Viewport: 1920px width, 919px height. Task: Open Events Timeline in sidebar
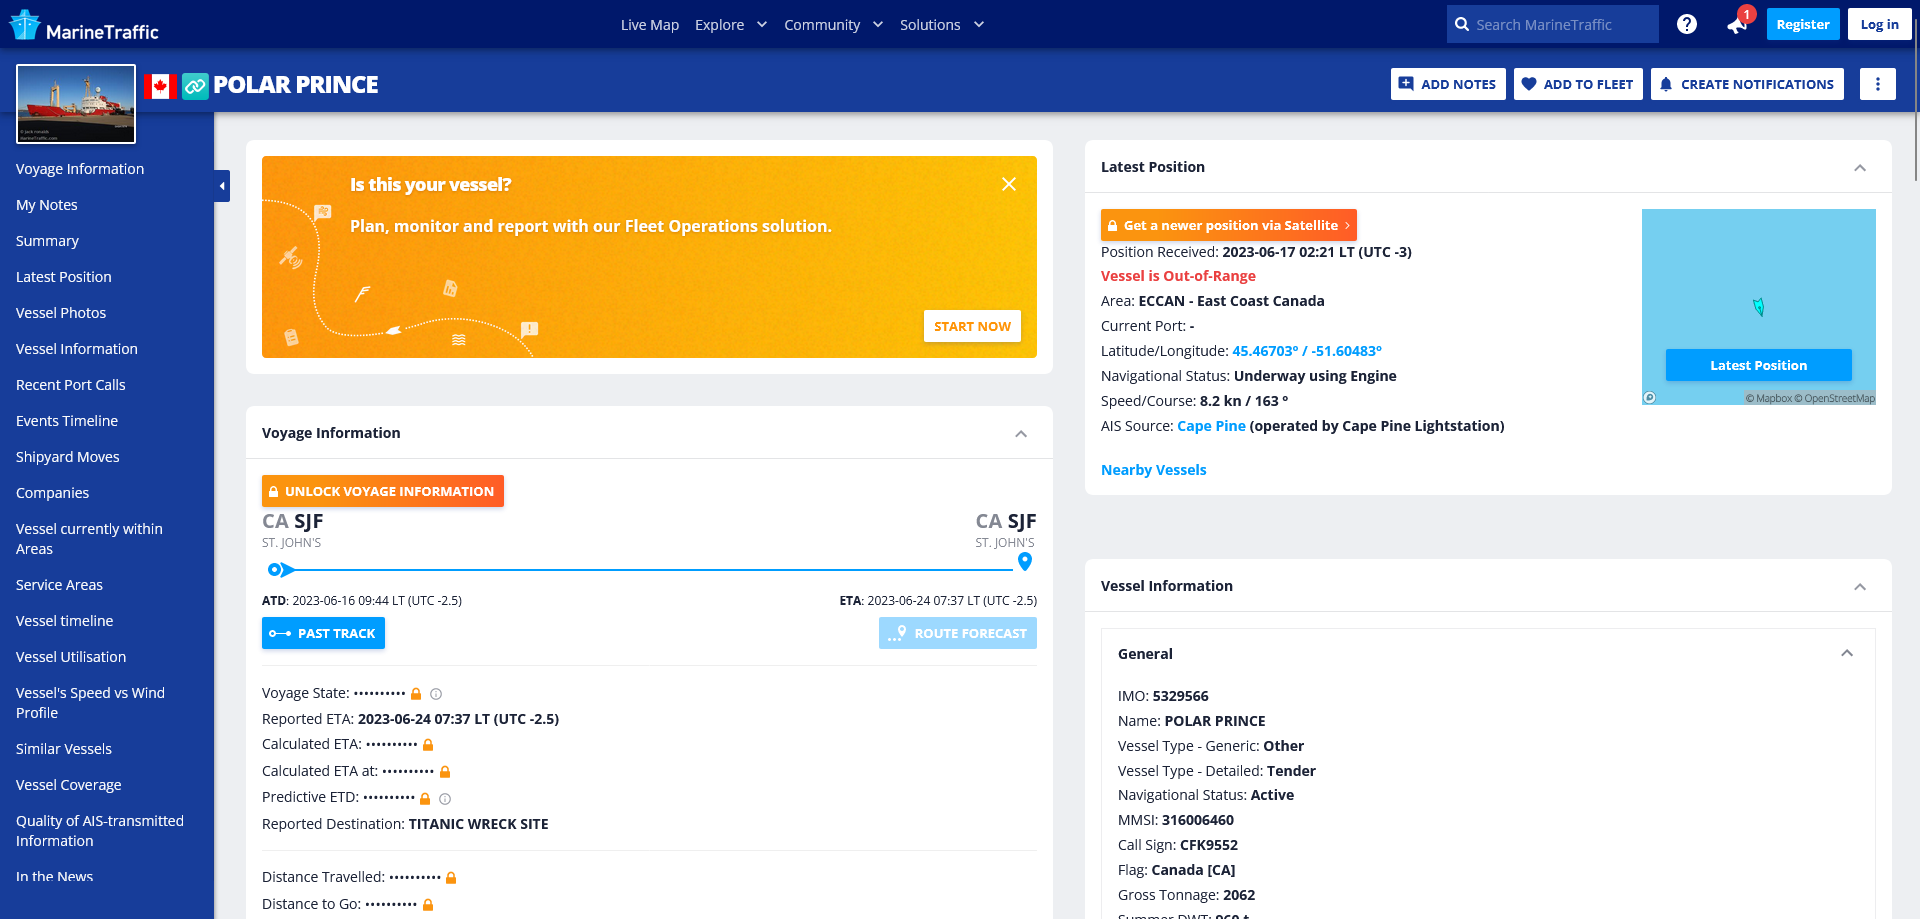point(67,421)
